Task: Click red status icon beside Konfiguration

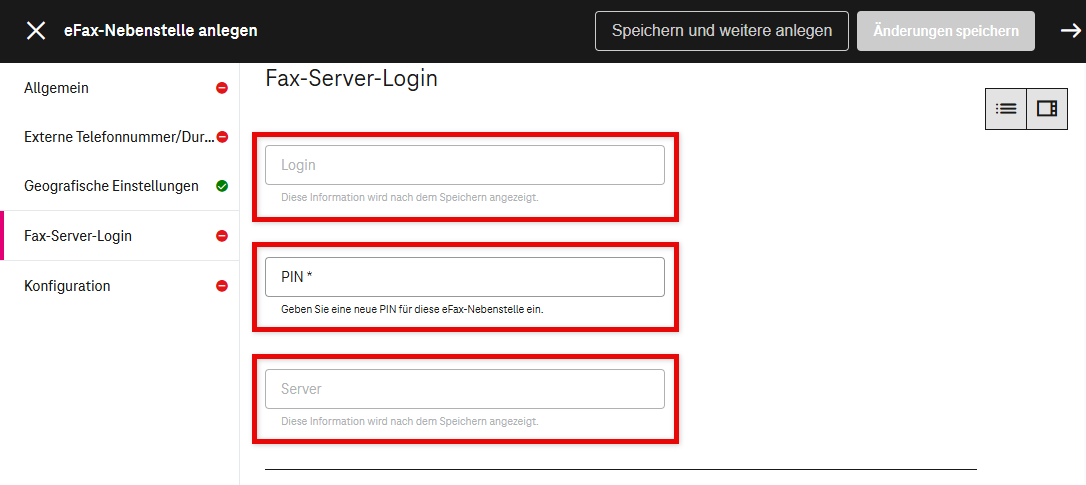Action: [x=222, y=286]
